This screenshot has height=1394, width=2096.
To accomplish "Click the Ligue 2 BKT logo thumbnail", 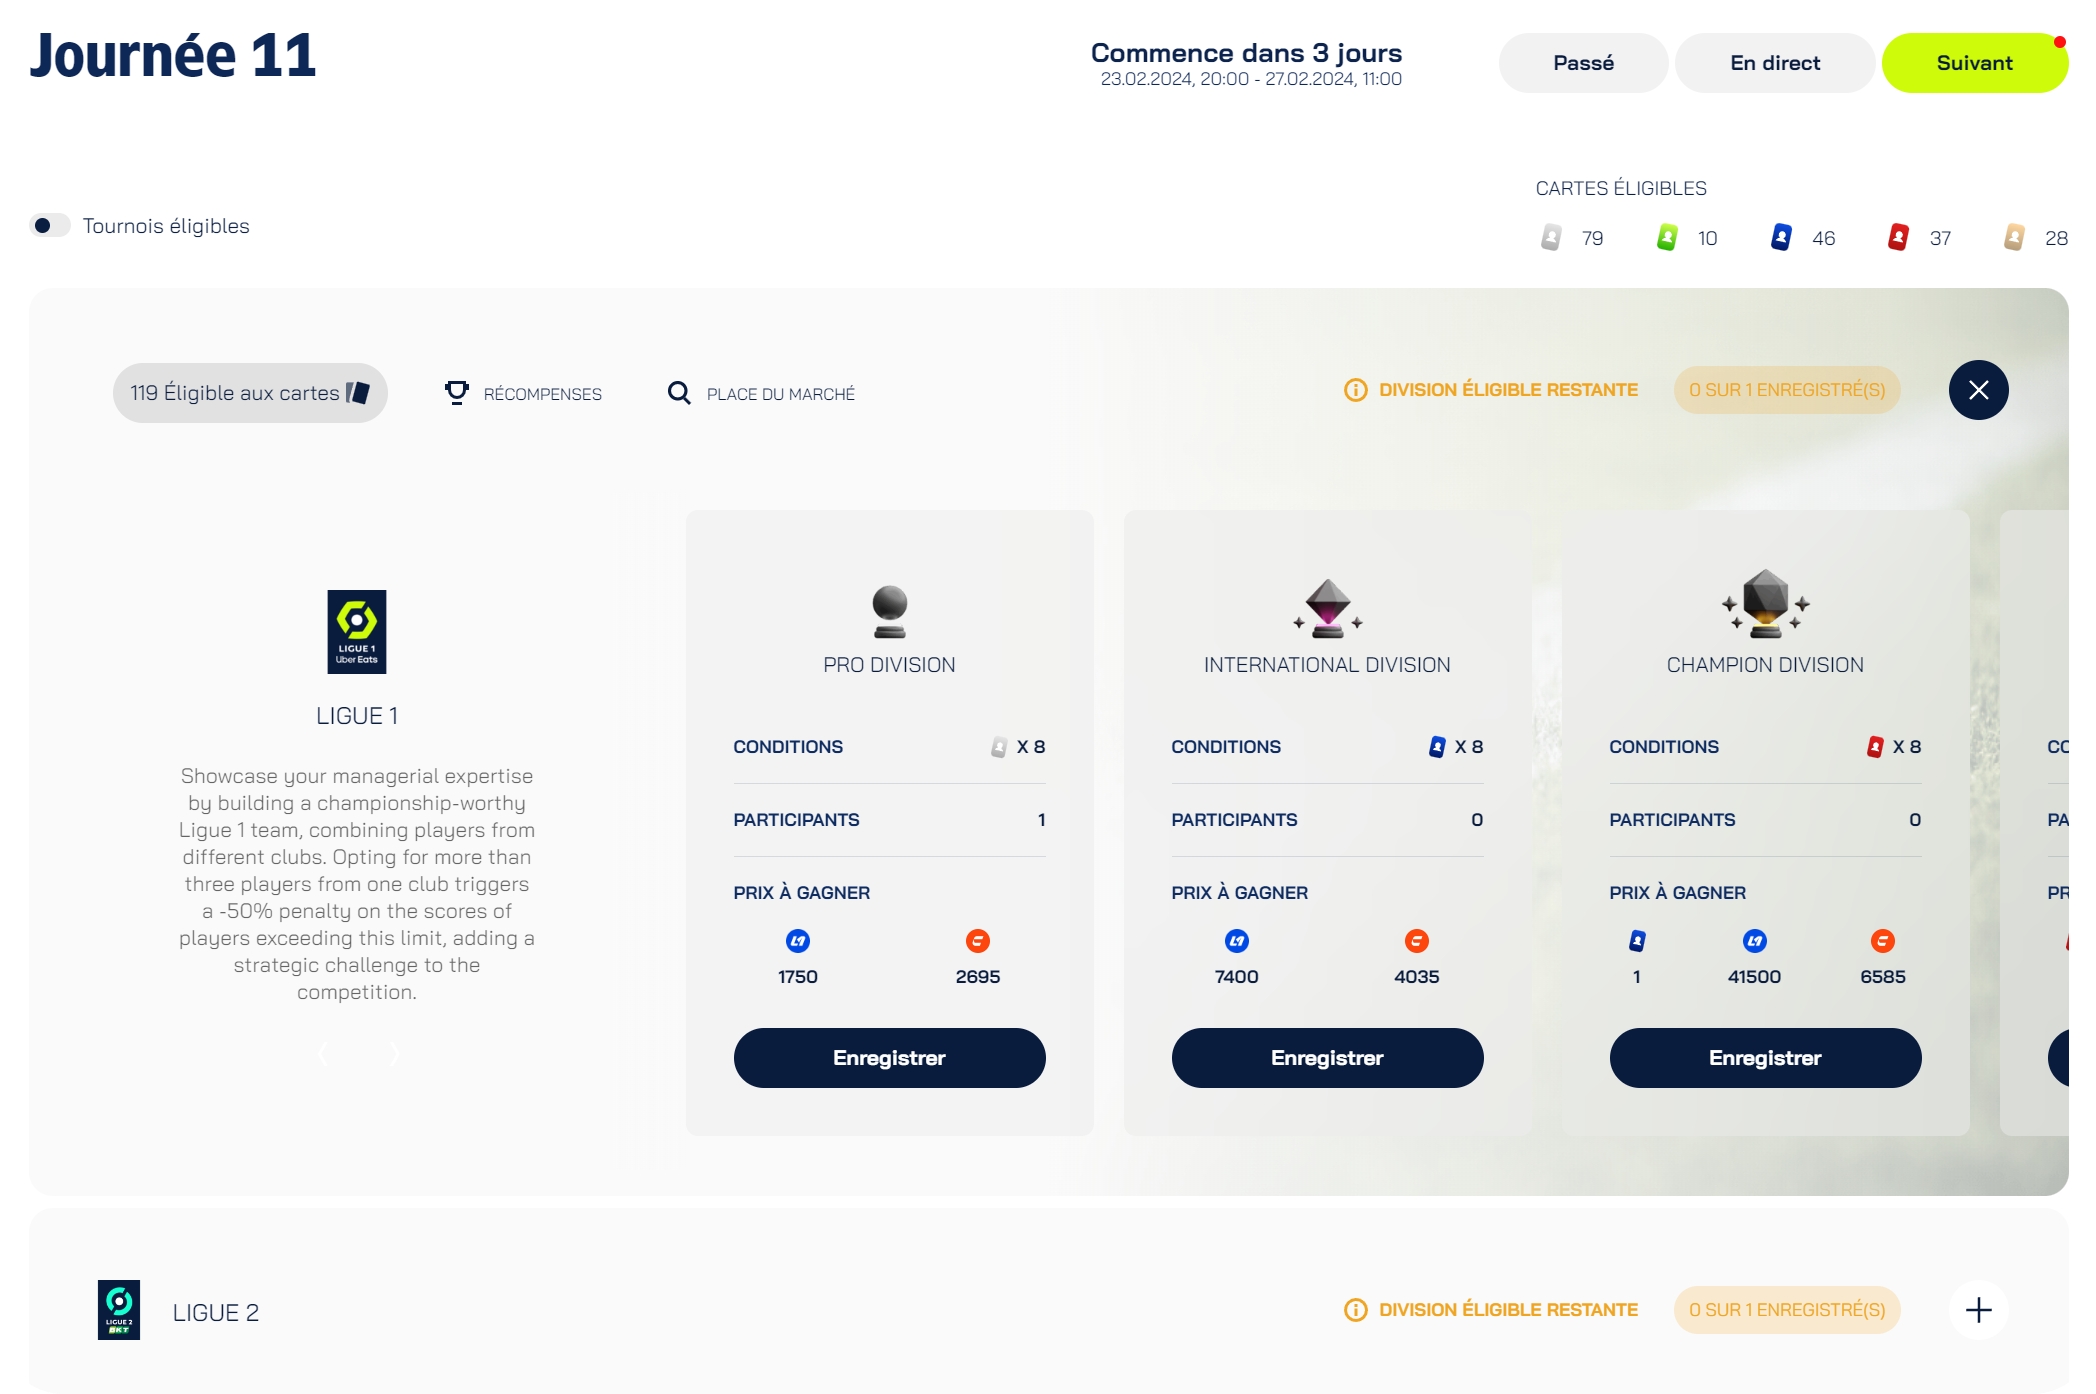I will coord(119,1310).
